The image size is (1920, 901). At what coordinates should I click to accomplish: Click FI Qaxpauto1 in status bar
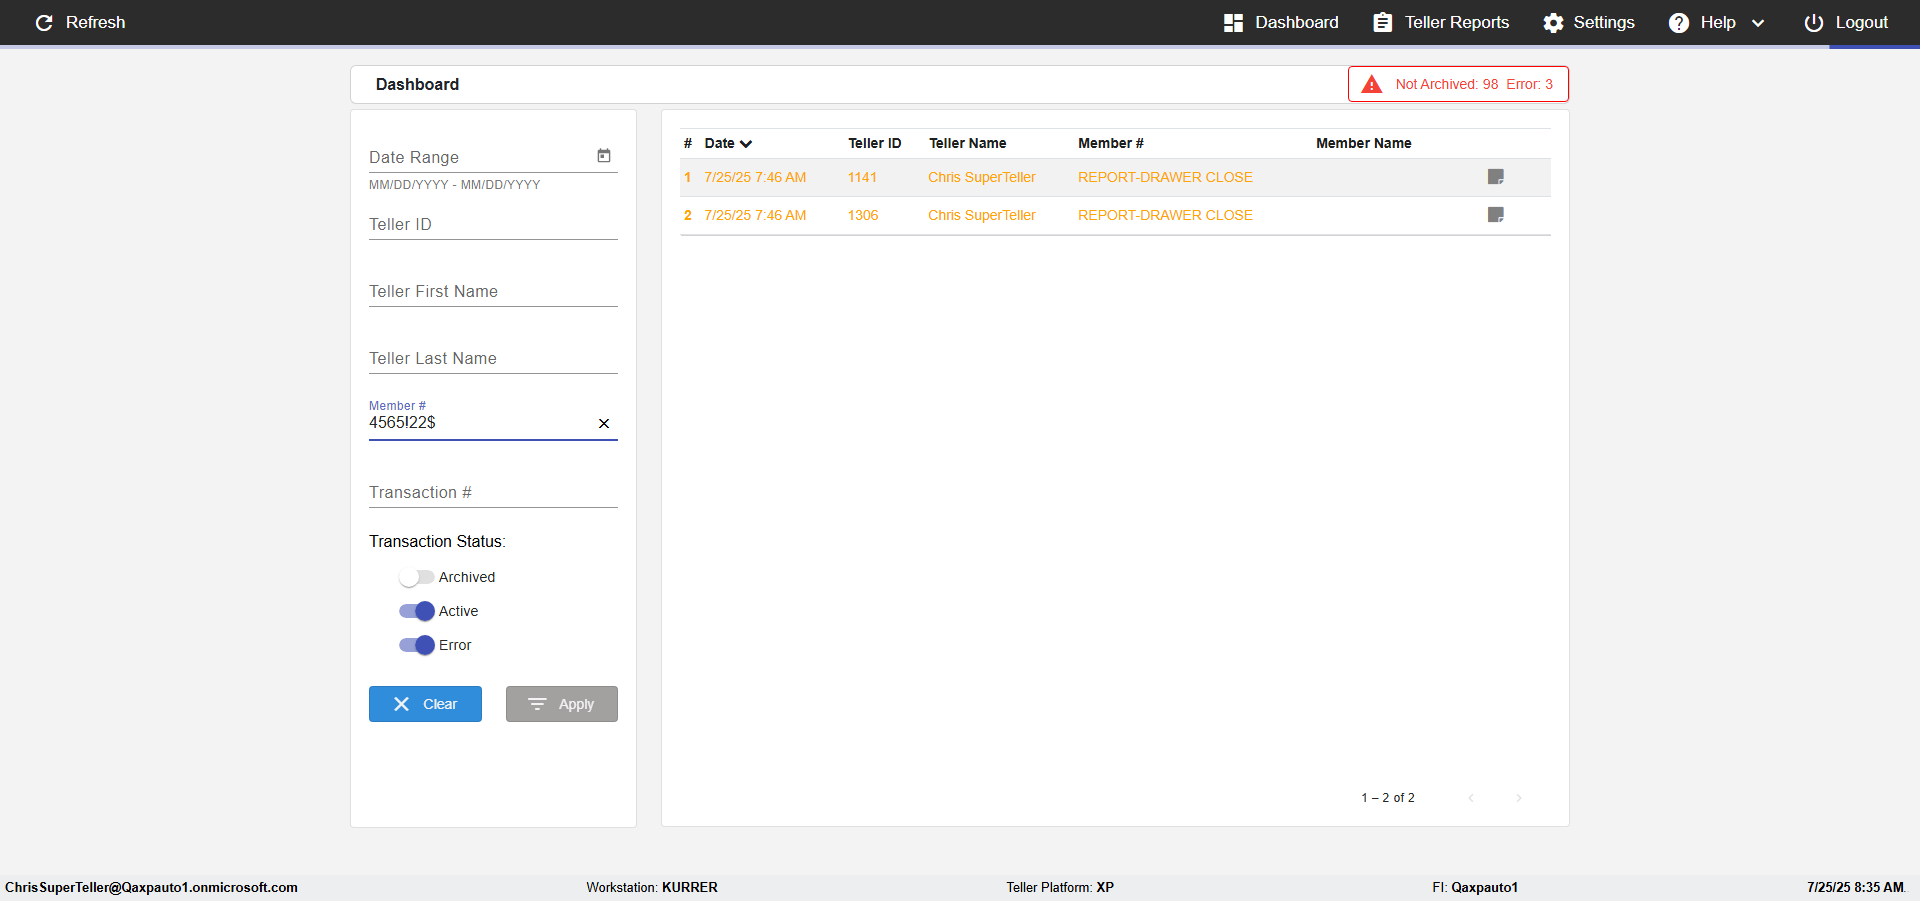(x=1475, y=887)
